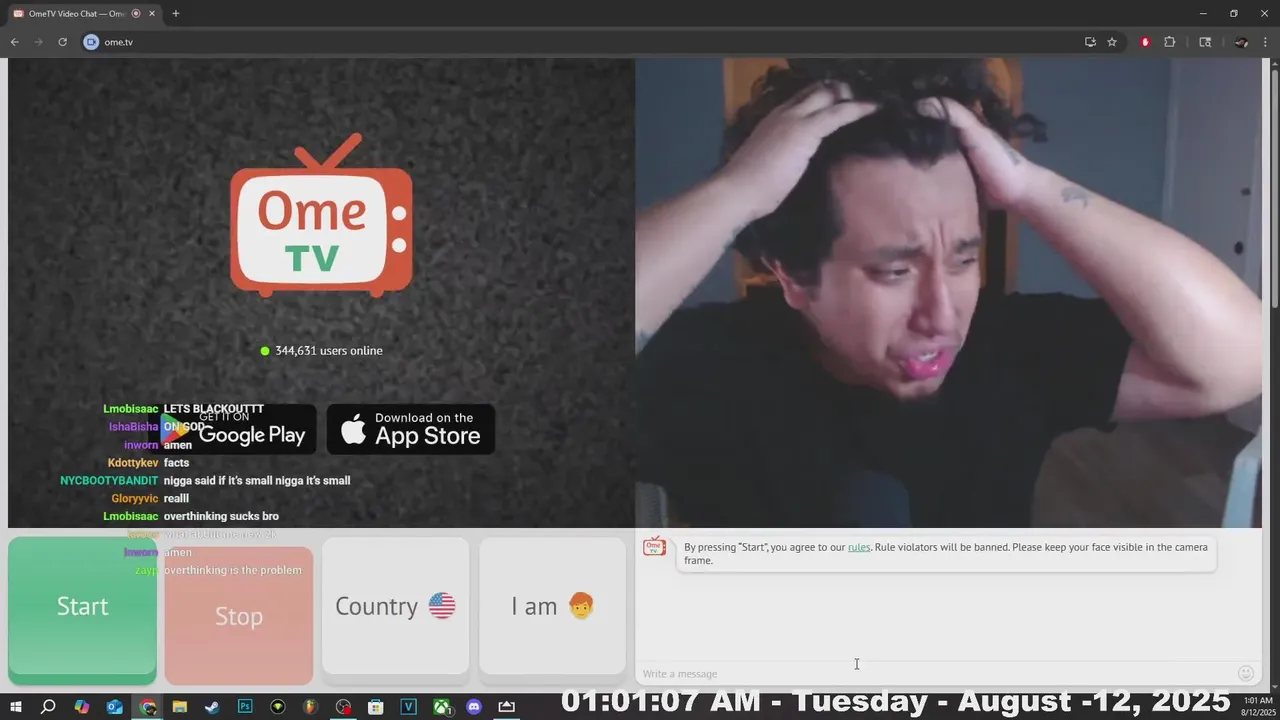Open the red hand ad-blocker extension
This screenshot has width=1280, height=720.
click(1145, 42)
